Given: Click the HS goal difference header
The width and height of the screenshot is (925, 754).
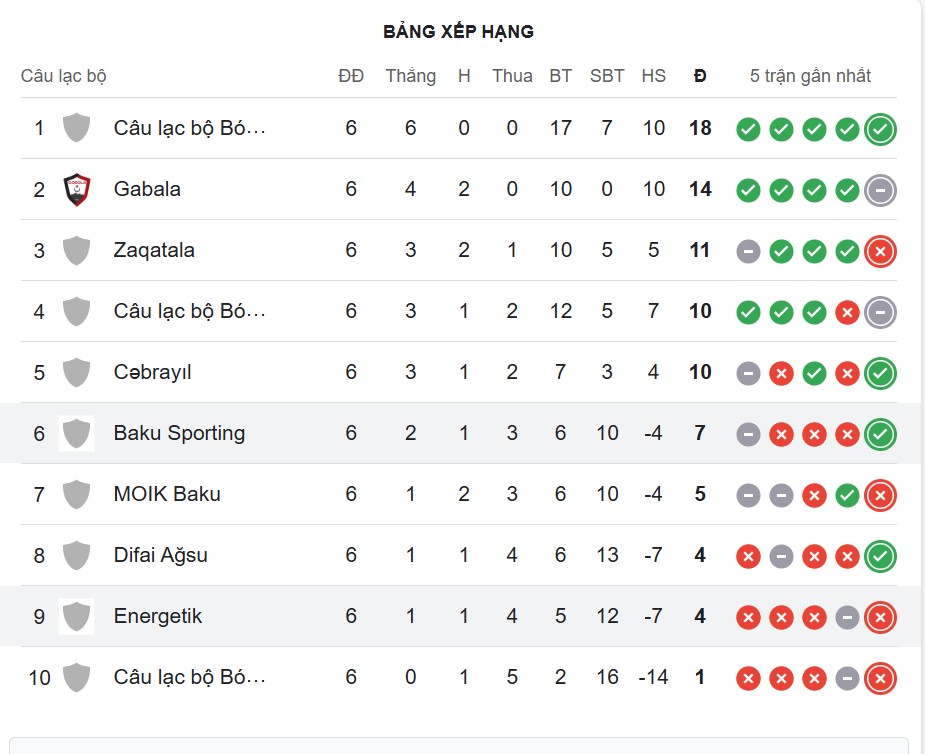Looking at the screenshot, I should click(653, 76).
